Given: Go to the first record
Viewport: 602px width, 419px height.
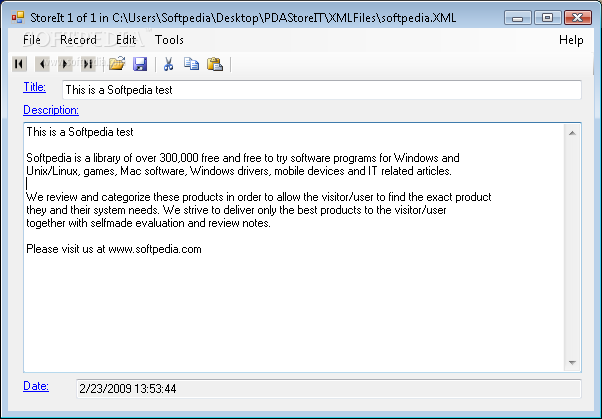Looking at the screenshot, I should tap(19, 64).
